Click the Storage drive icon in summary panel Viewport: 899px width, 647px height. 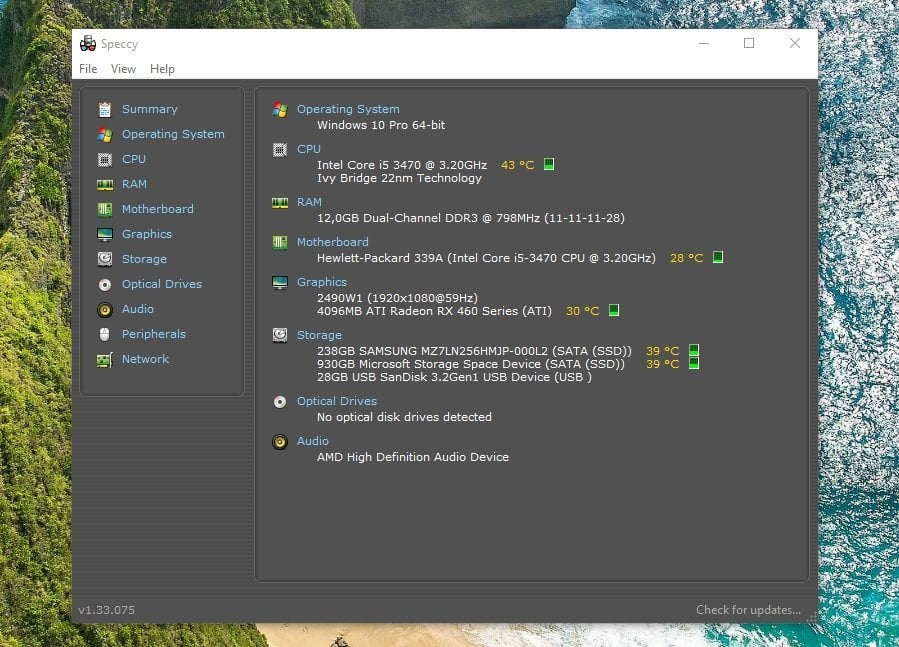pyautogui.click(x=280, y=335)
